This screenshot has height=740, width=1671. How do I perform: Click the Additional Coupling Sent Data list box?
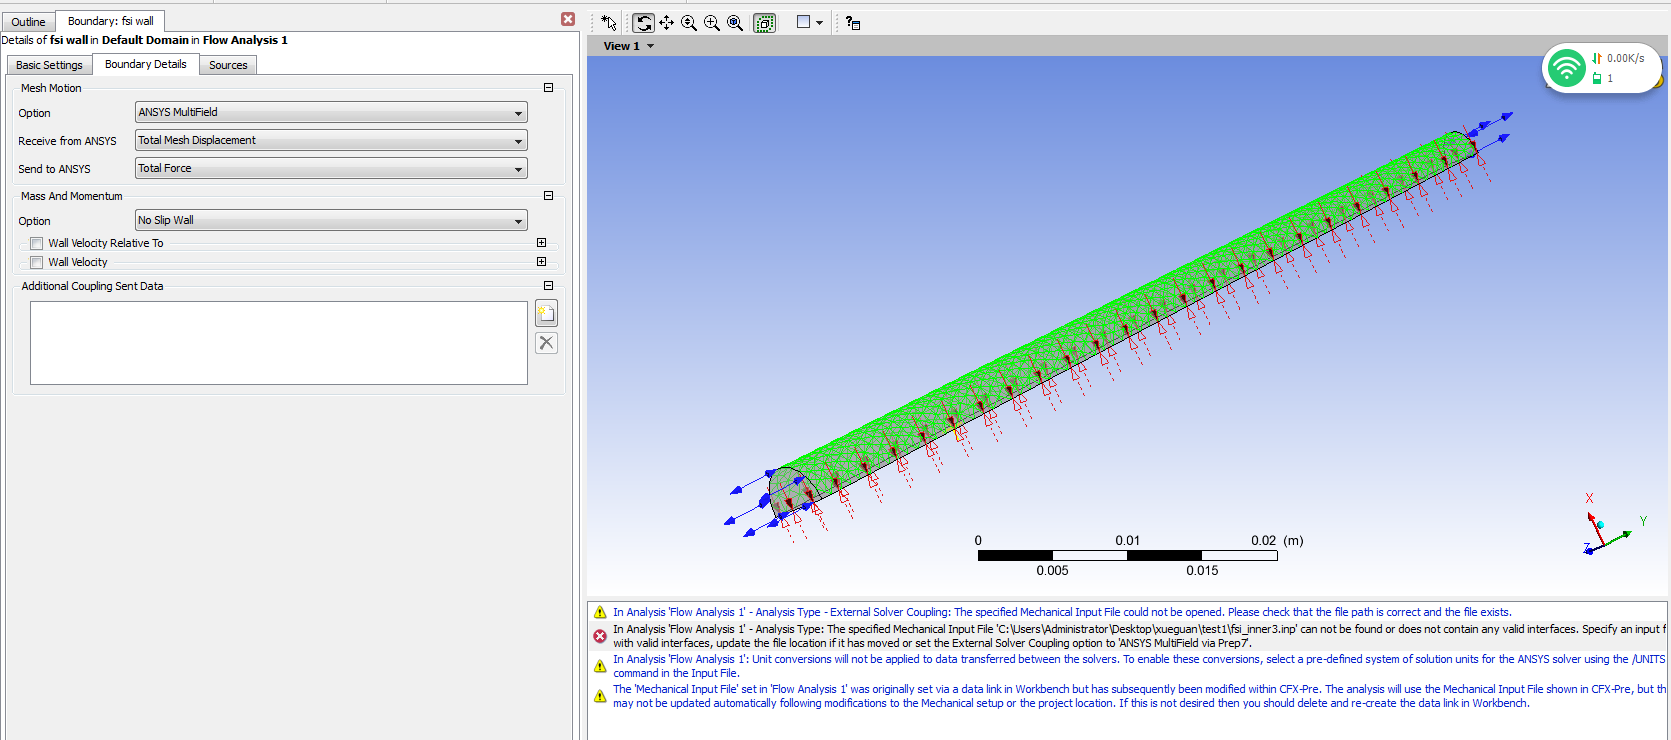(x=278, y=343)
